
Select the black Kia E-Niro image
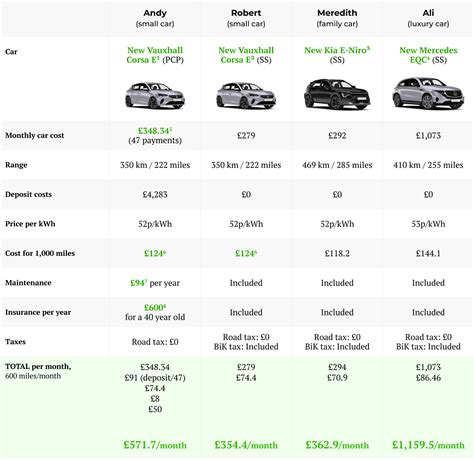click(x=337, y=94)
